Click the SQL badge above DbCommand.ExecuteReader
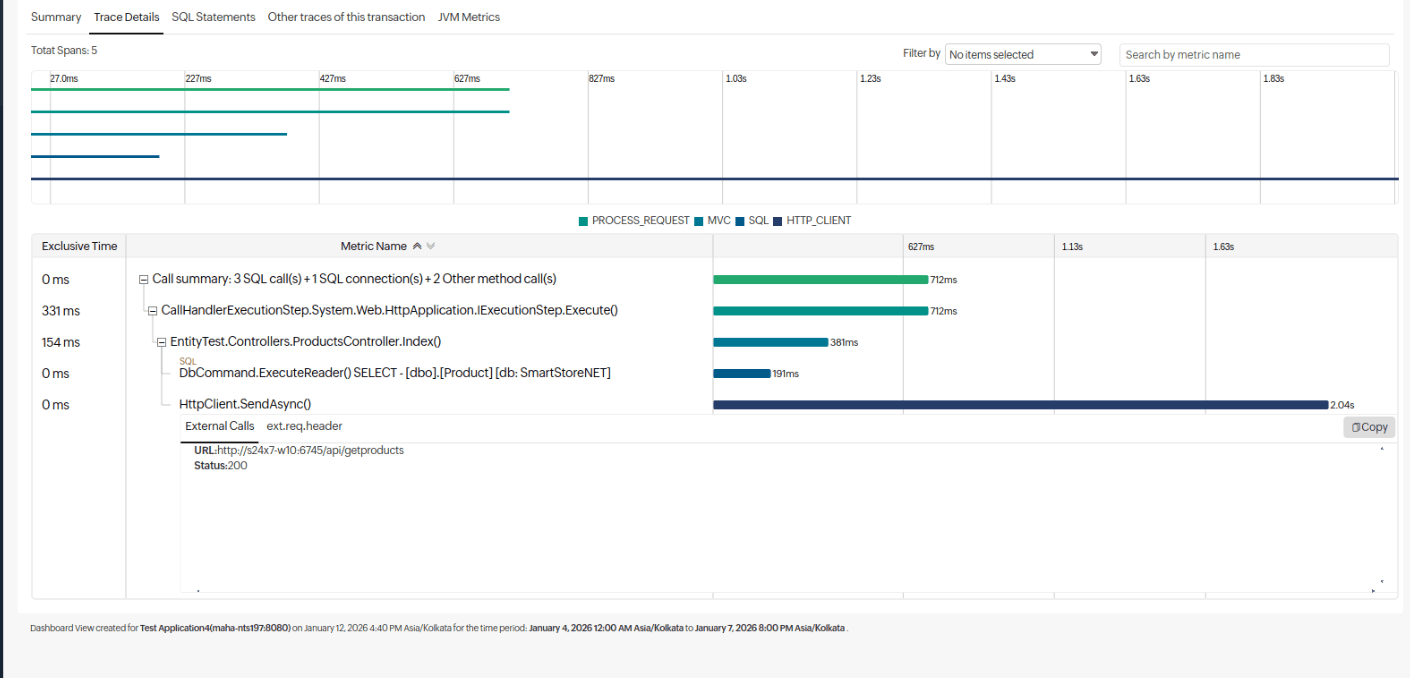The height and width of the screenshot is (678, 1410). 187,361
